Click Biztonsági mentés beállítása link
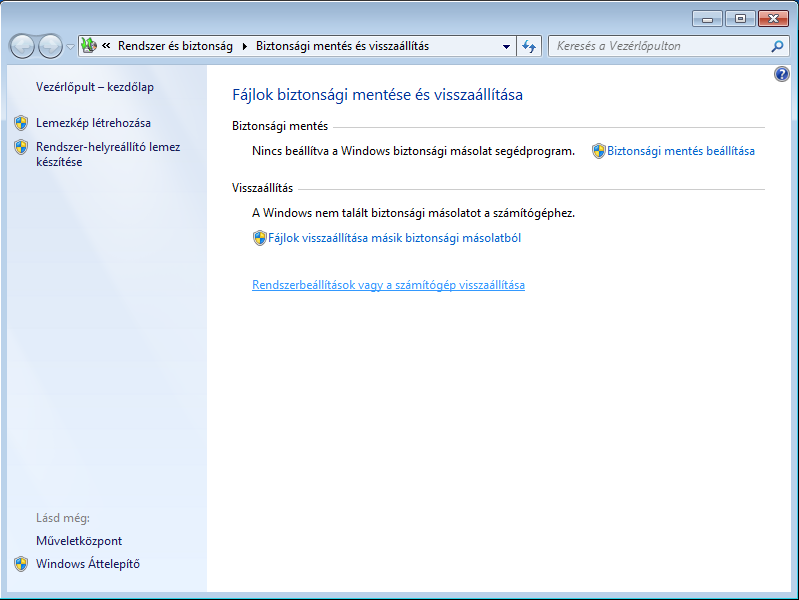Viewport: 799px width, 600px height. [681, 151]
